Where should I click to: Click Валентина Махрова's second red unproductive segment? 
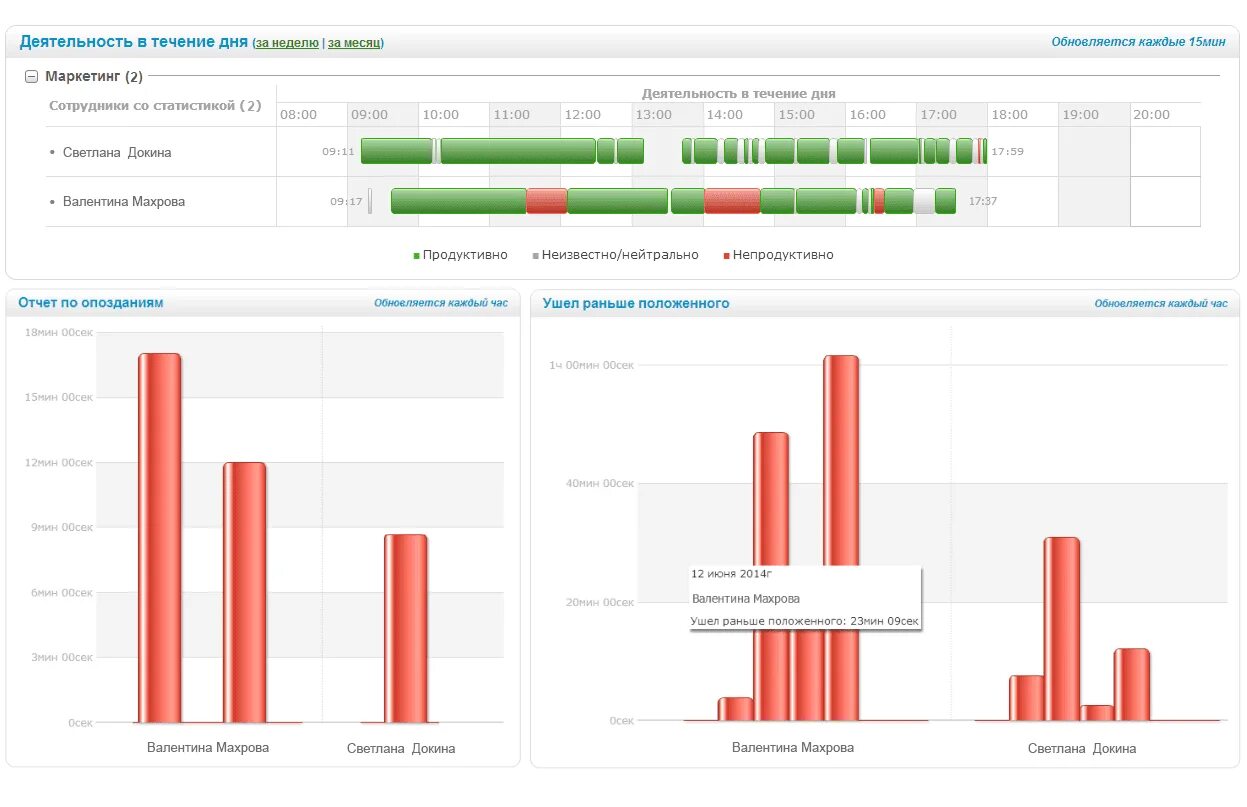(732, 200)
